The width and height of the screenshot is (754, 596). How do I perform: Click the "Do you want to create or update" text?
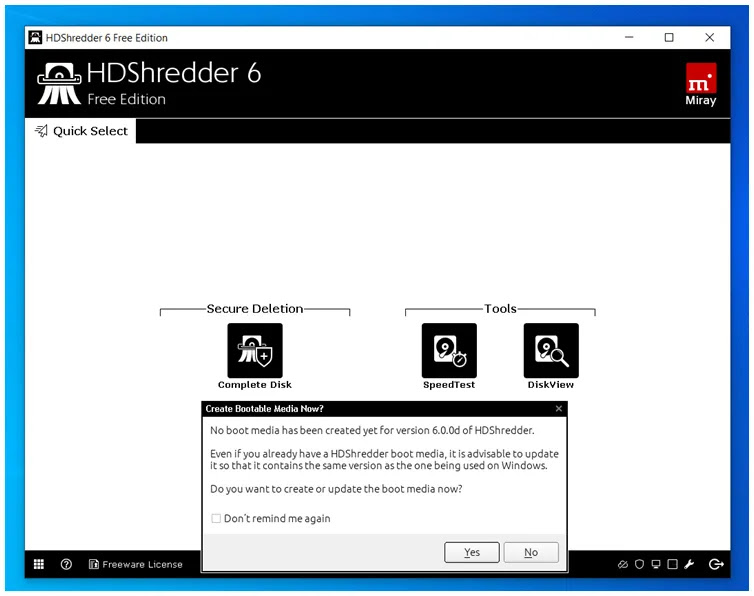pos(336,489)
